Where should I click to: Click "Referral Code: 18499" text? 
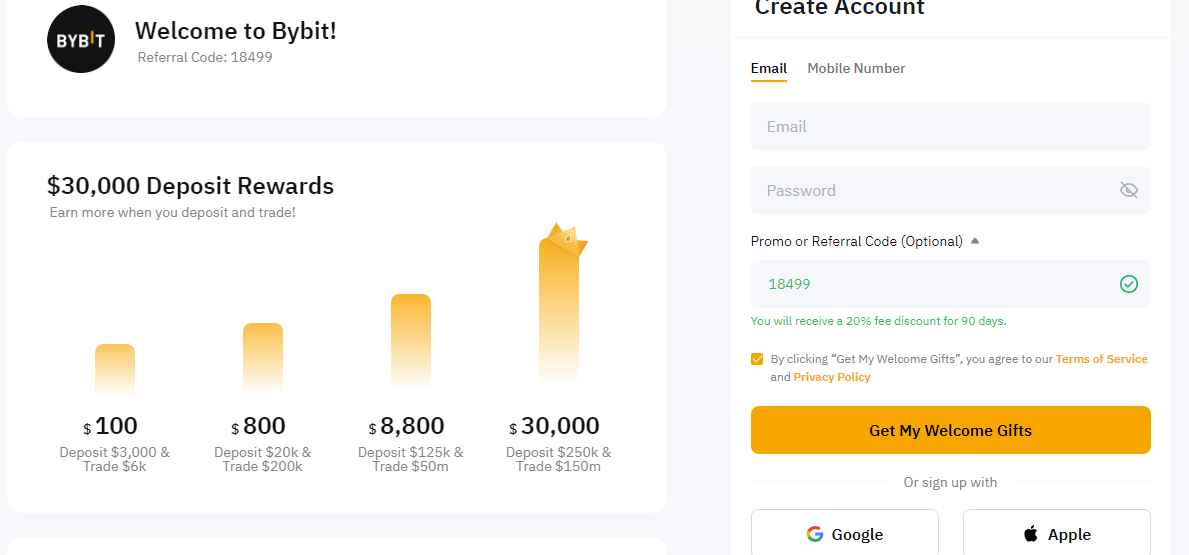(x=205, y=57)
